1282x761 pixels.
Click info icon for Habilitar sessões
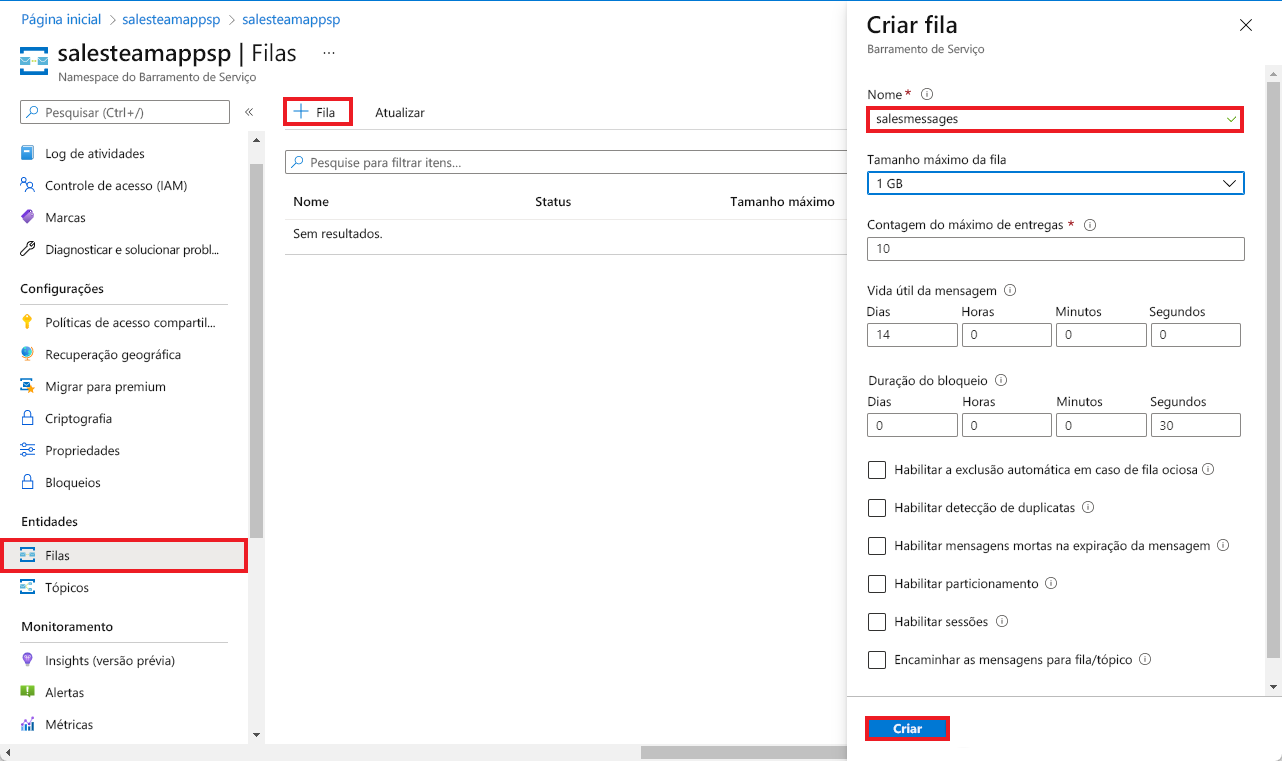[1001, 621]
